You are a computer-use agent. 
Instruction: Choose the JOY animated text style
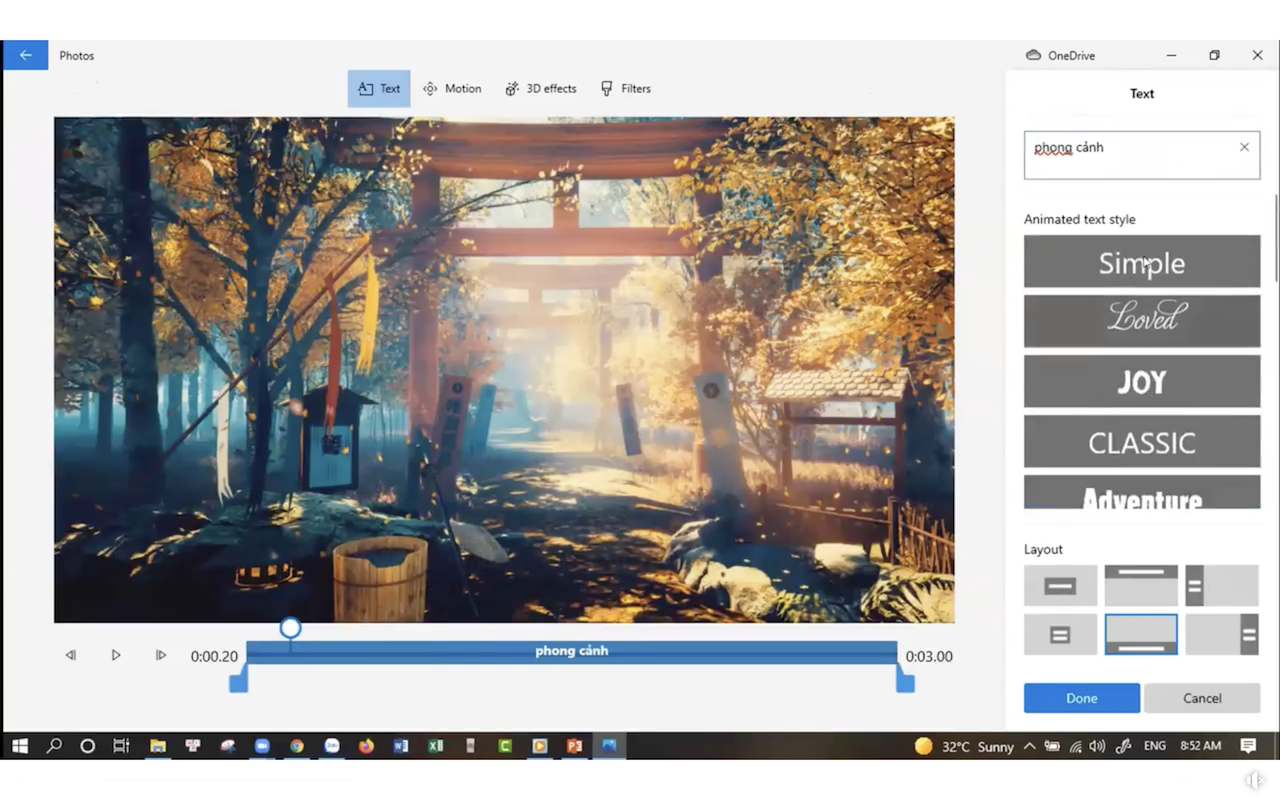[1142, 381]
